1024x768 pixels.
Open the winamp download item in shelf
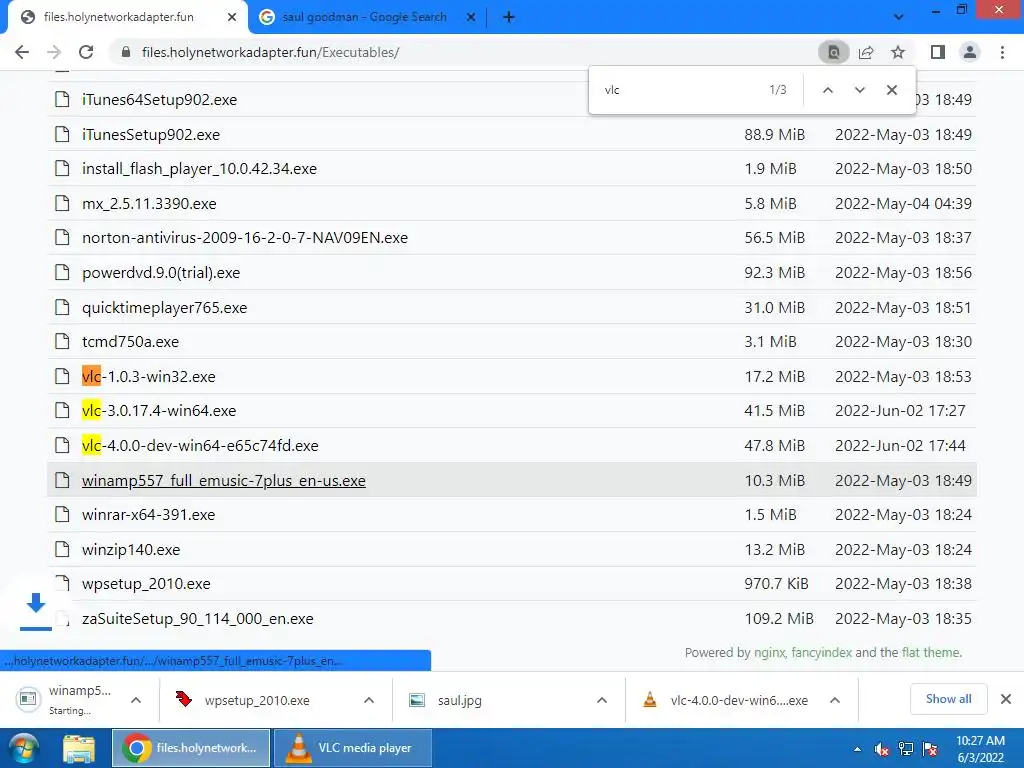(65, 699)
